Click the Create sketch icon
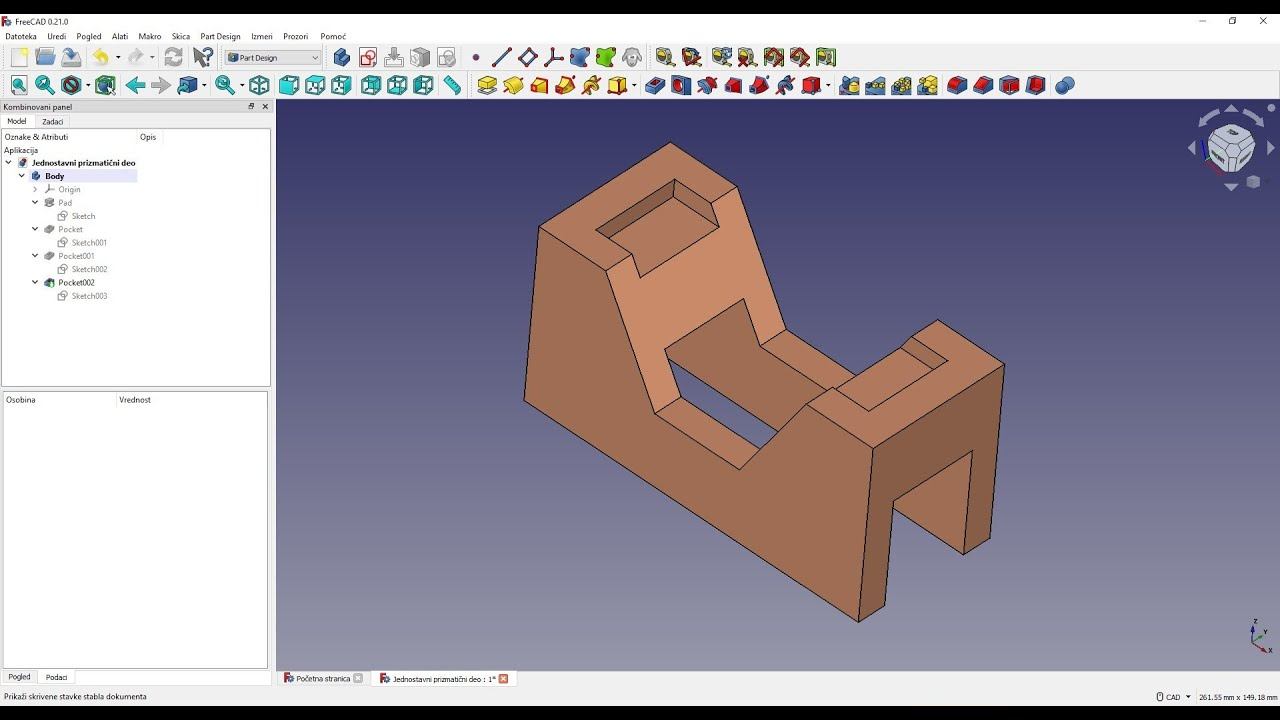 coord(368,58)
